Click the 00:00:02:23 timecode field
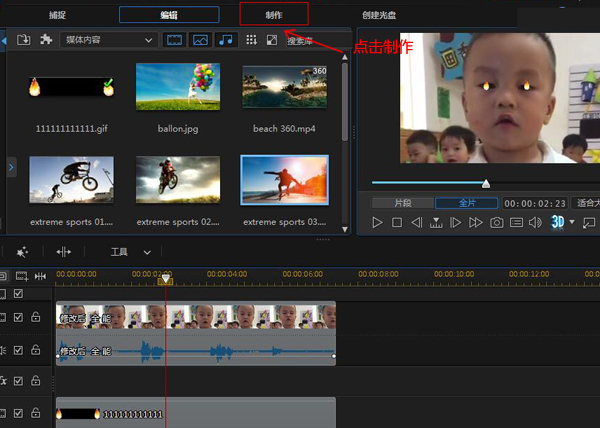The image size is (600, 428). (x=535, y=203)
